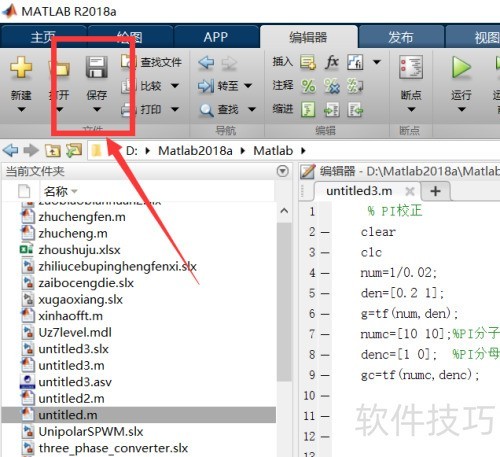Click the insert section icon

point(308,62)
